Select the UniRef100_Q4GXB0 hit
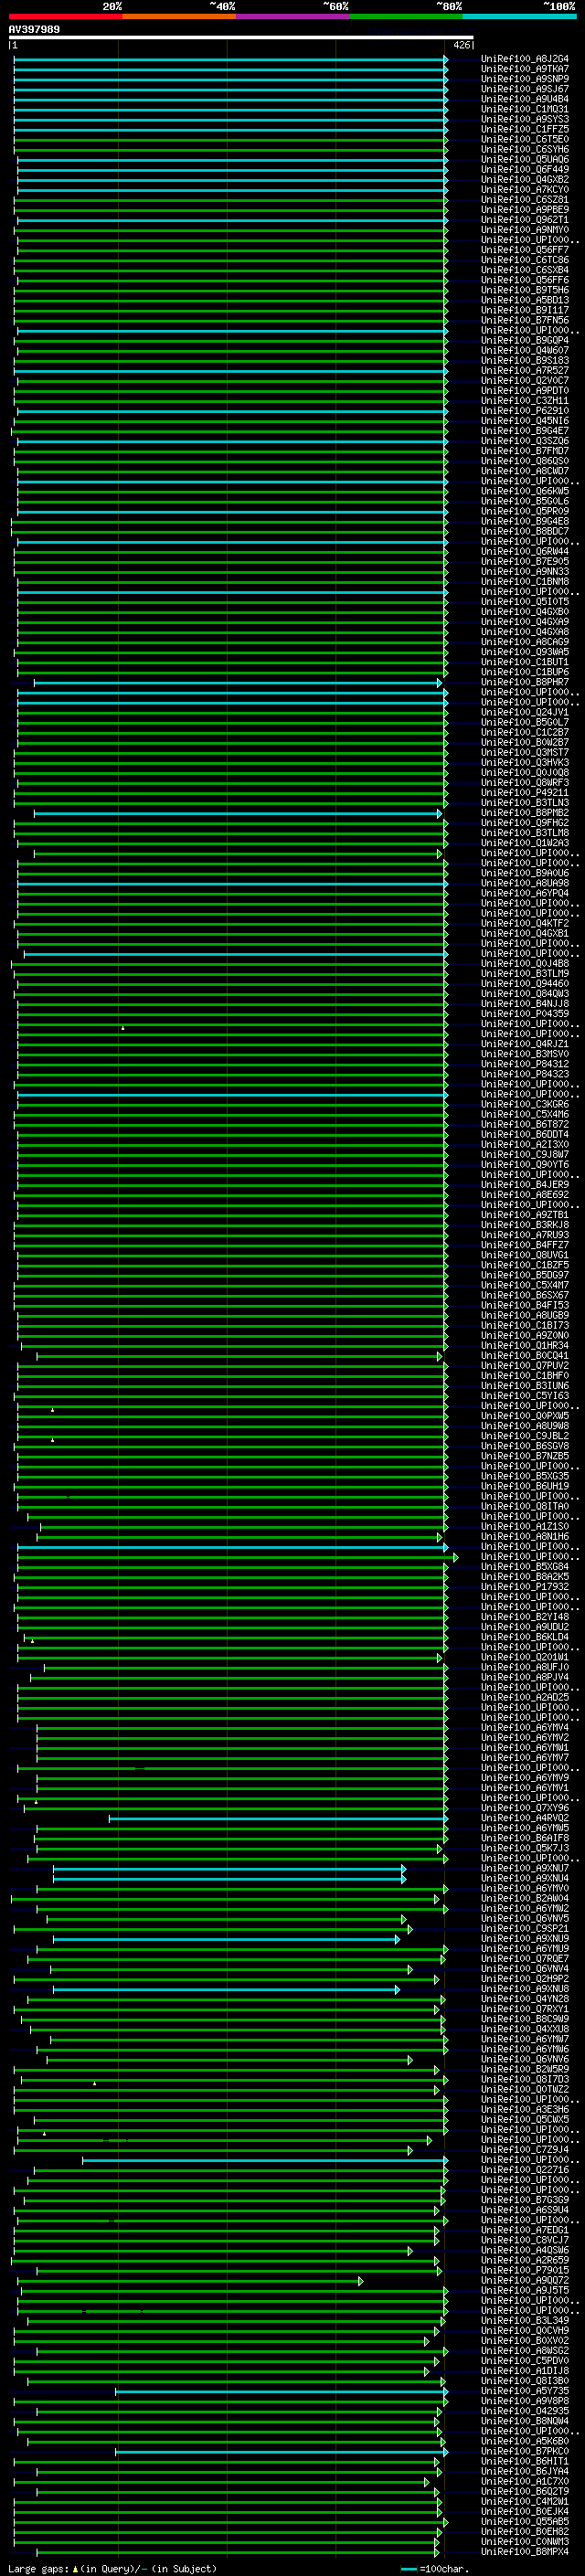Image resolution: width=585 pixels, height=2576 pixels. coord(525,612)
